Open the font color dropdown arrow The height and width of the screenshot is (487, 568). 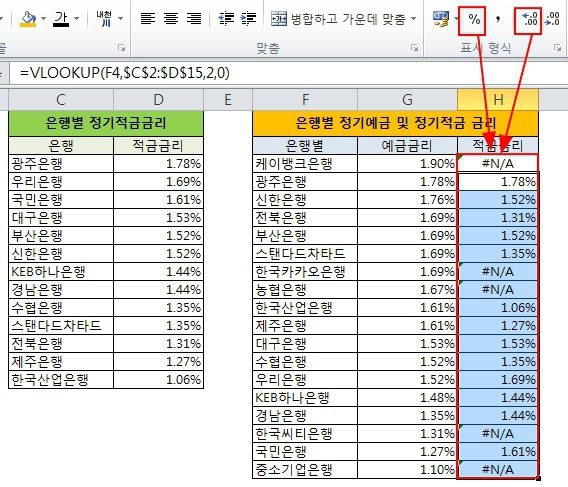pyautogui.click(x=76, y=18)
